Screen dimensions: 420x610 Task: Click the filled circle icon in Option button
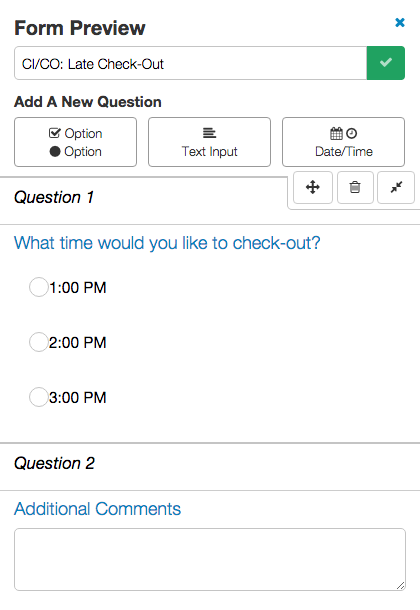coord(55,151)
